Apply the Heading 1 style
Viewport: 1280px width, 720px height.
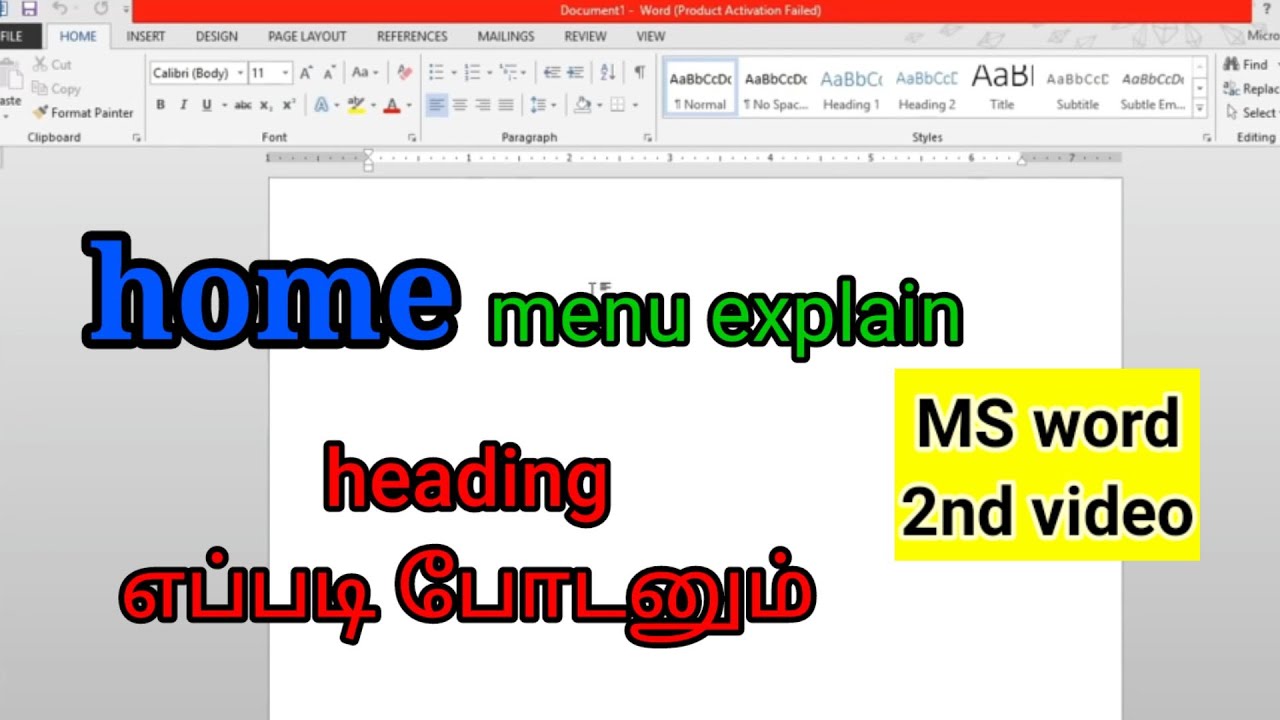pos(851,87)
